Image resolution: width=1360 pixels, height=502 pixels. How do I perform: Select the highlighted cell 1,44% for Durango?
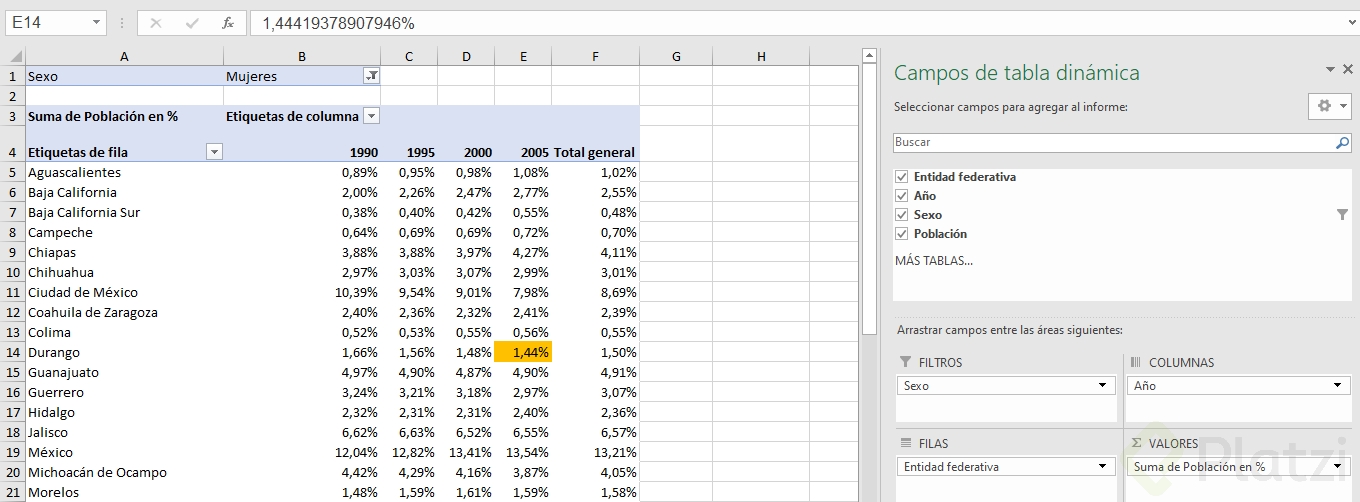click(x=523, y=352)
